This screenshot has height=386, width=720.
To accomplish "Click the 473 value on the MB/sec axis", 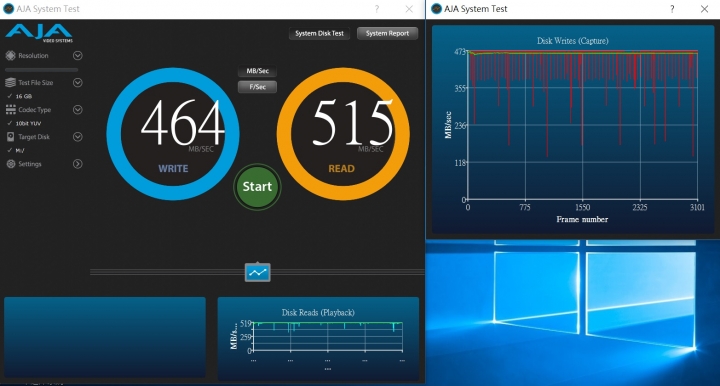I will (x=460, y=52).
